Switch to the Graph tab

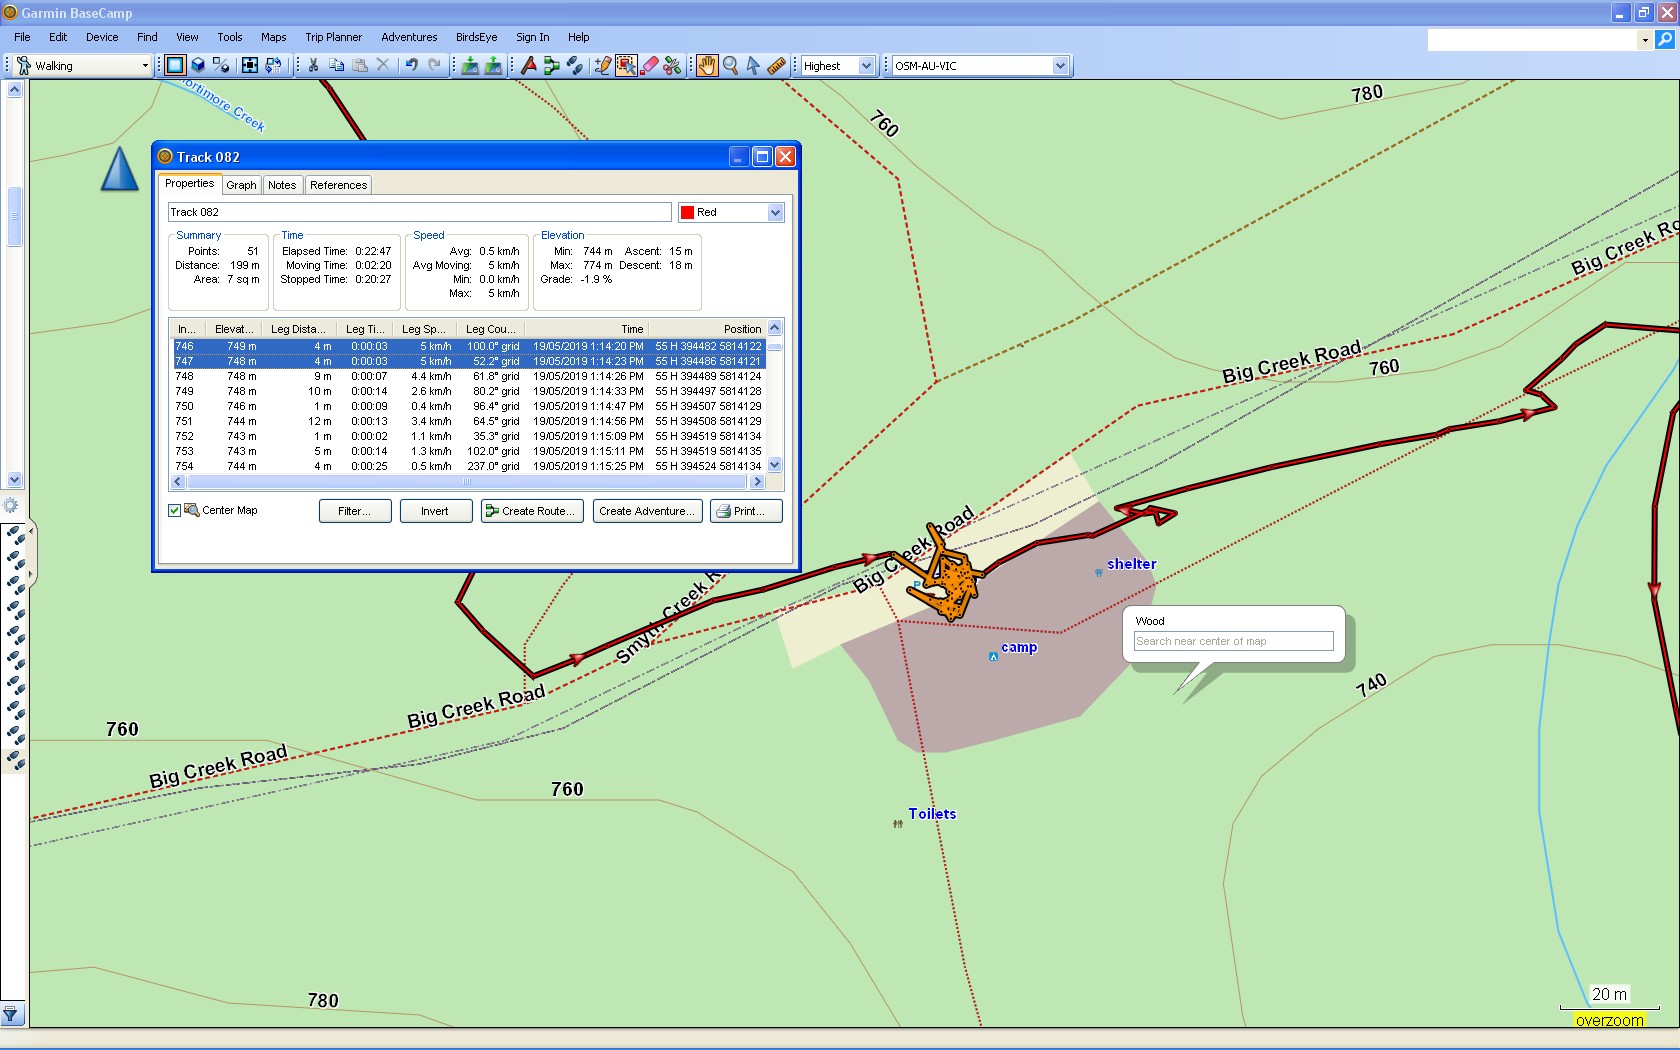point(241,185)
